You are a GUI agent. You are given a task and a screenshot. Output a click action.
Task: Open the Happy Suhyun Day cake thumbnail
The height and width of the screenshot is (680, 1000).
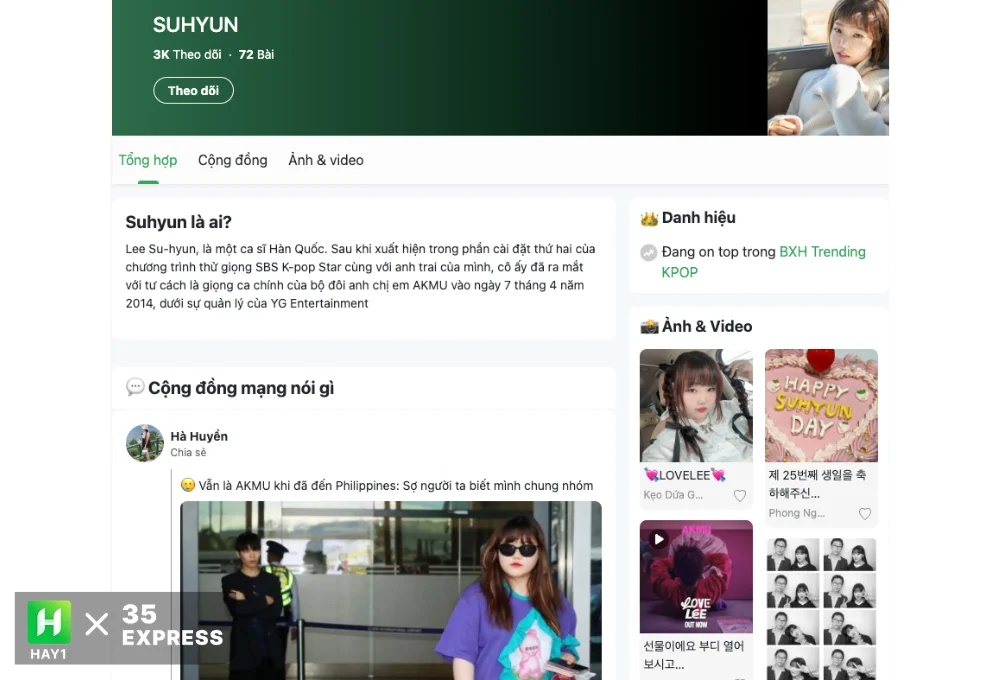click(821, 405)
